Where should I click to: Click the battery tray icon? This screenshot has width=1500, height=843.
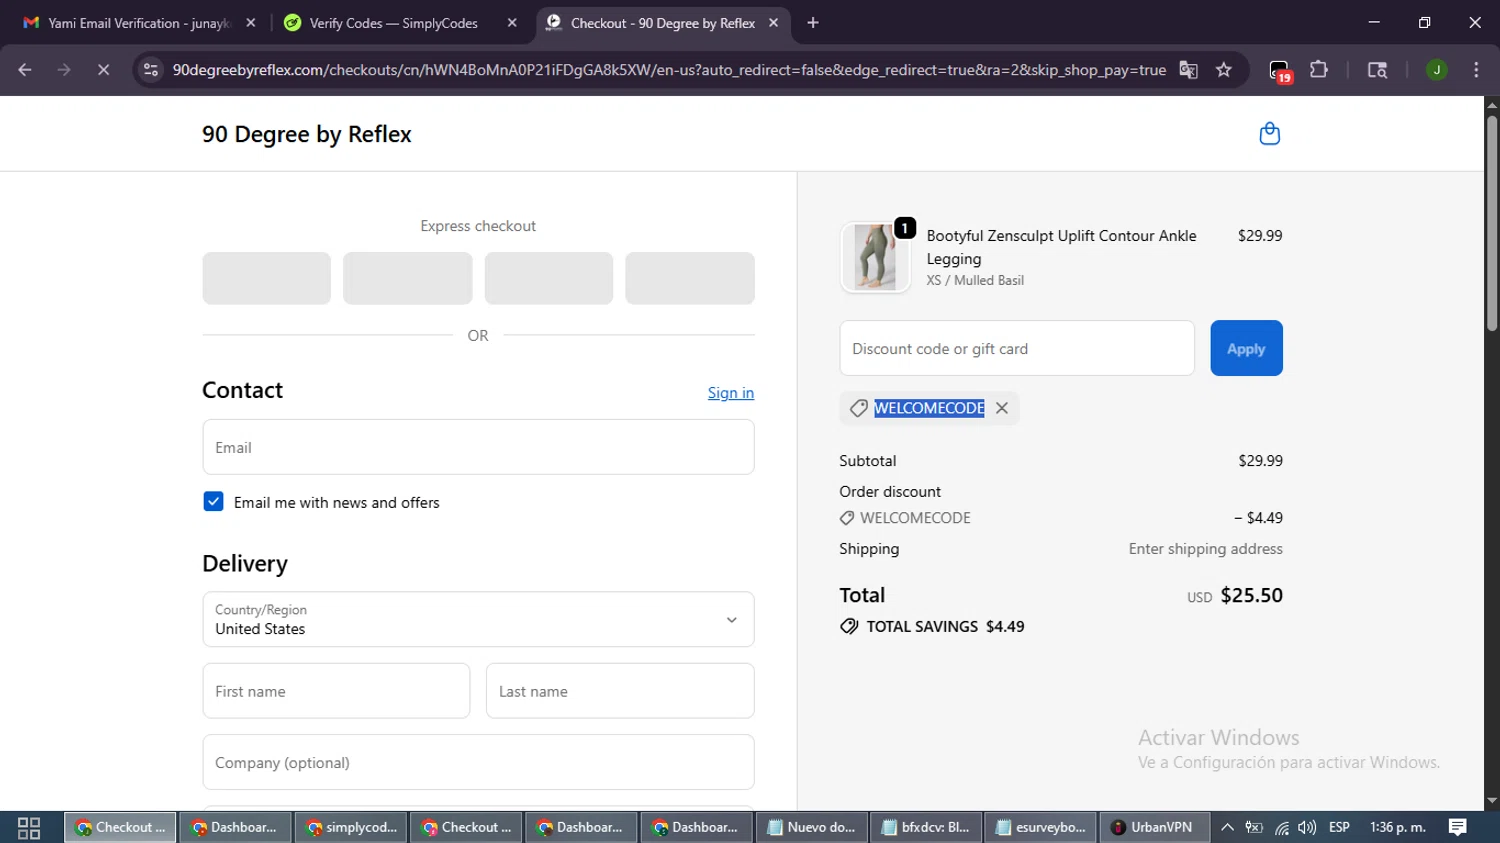point(1254,827)
